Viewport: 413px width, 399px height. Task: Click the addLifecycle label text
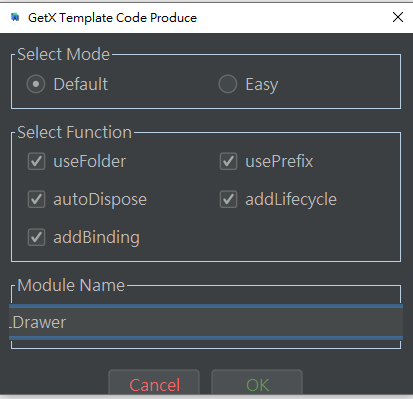tap(291, 200)
